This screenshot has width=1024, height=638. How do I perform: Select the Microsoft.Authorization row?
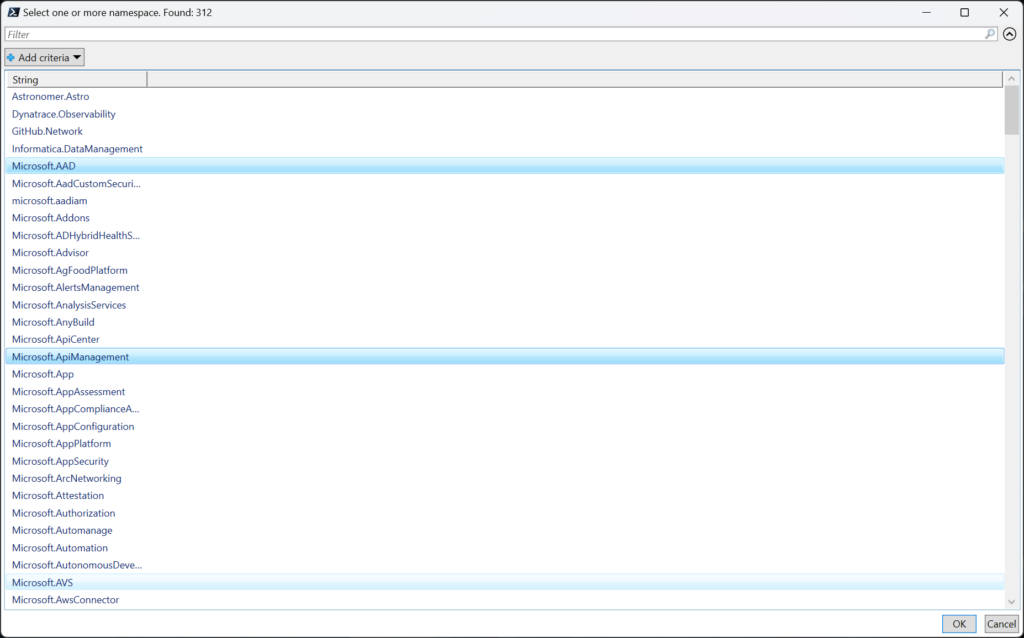[x=505, y=513]
